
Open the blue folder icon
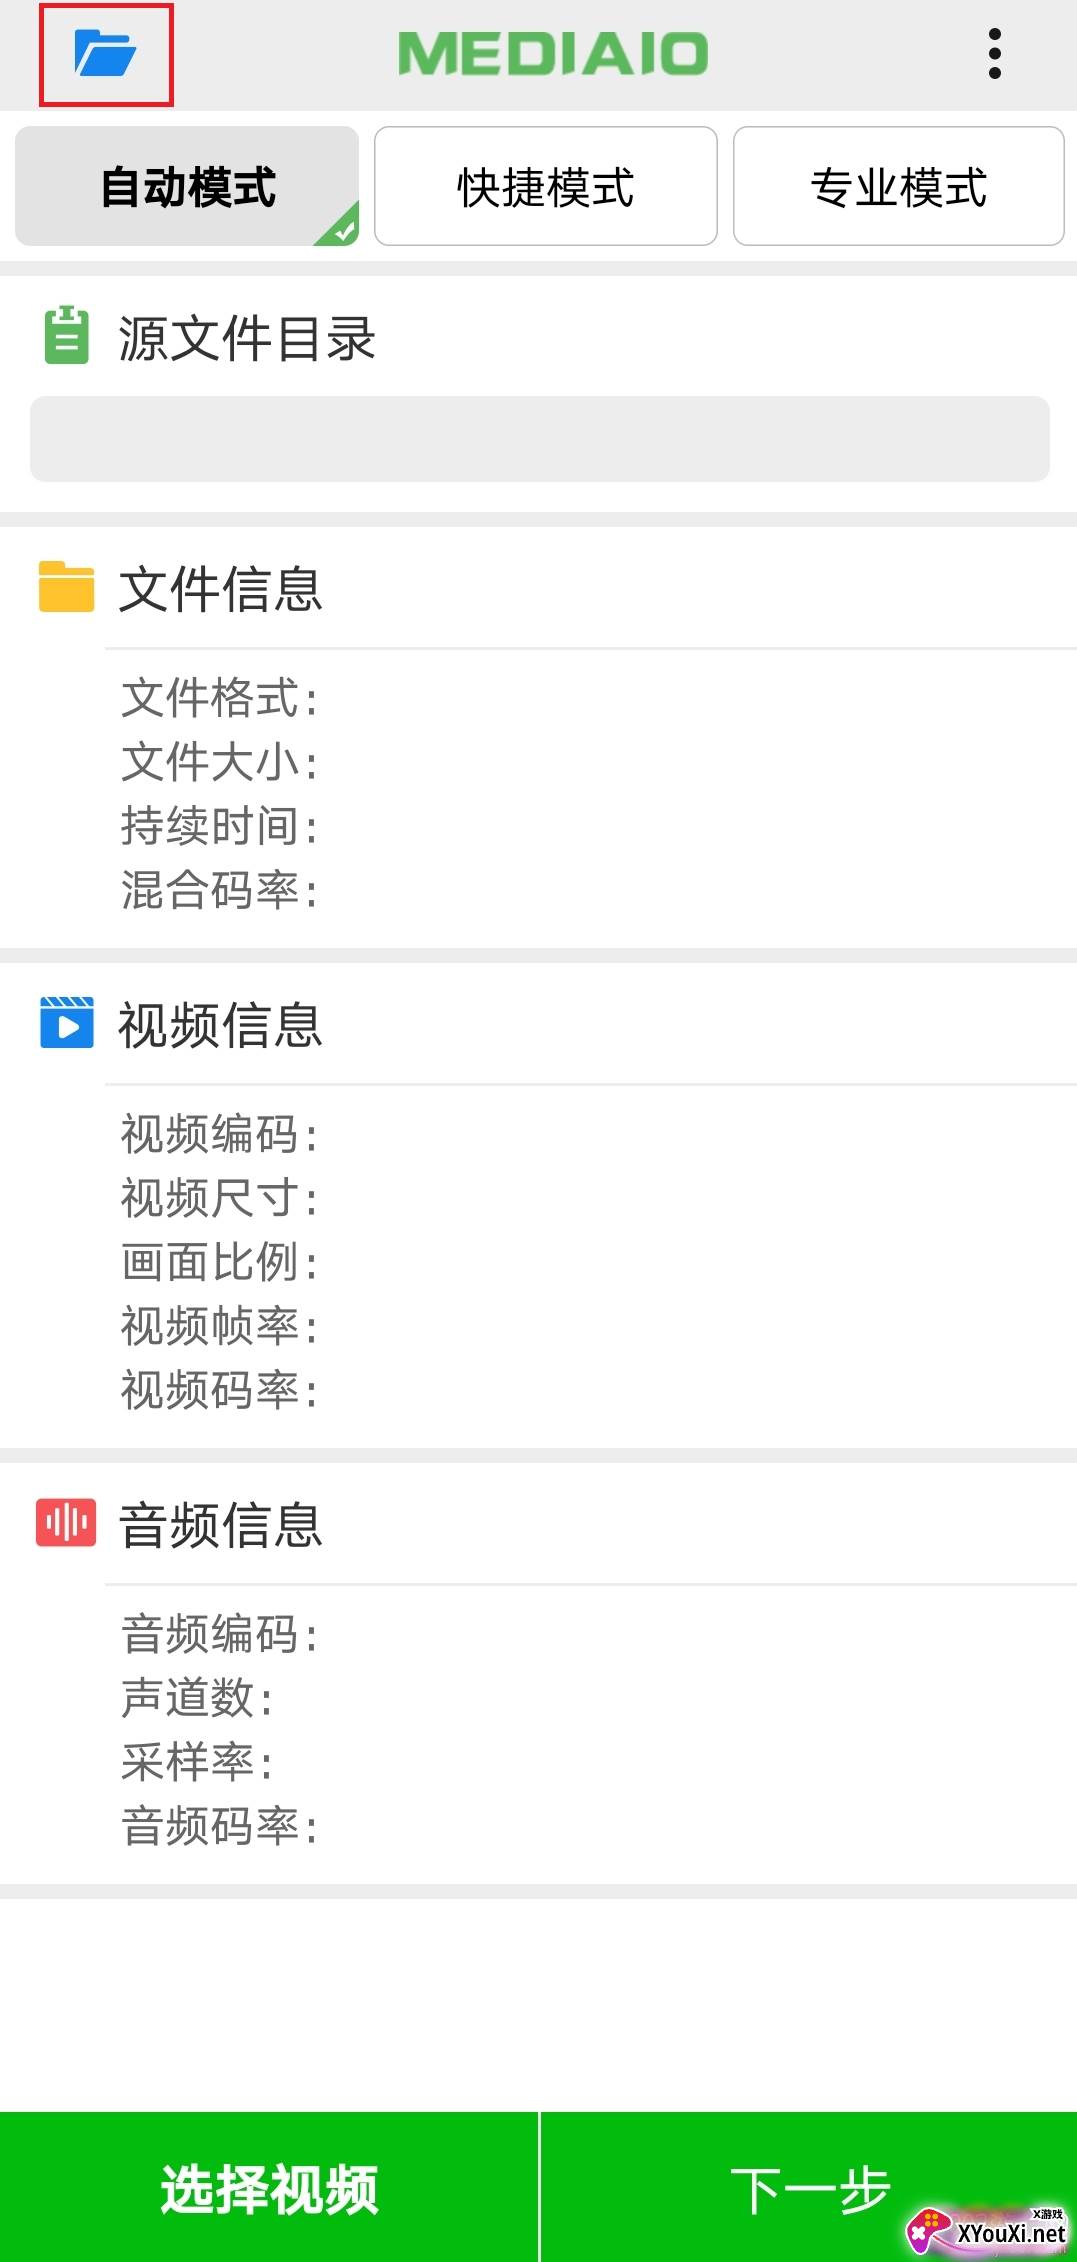tap(105, 54)
